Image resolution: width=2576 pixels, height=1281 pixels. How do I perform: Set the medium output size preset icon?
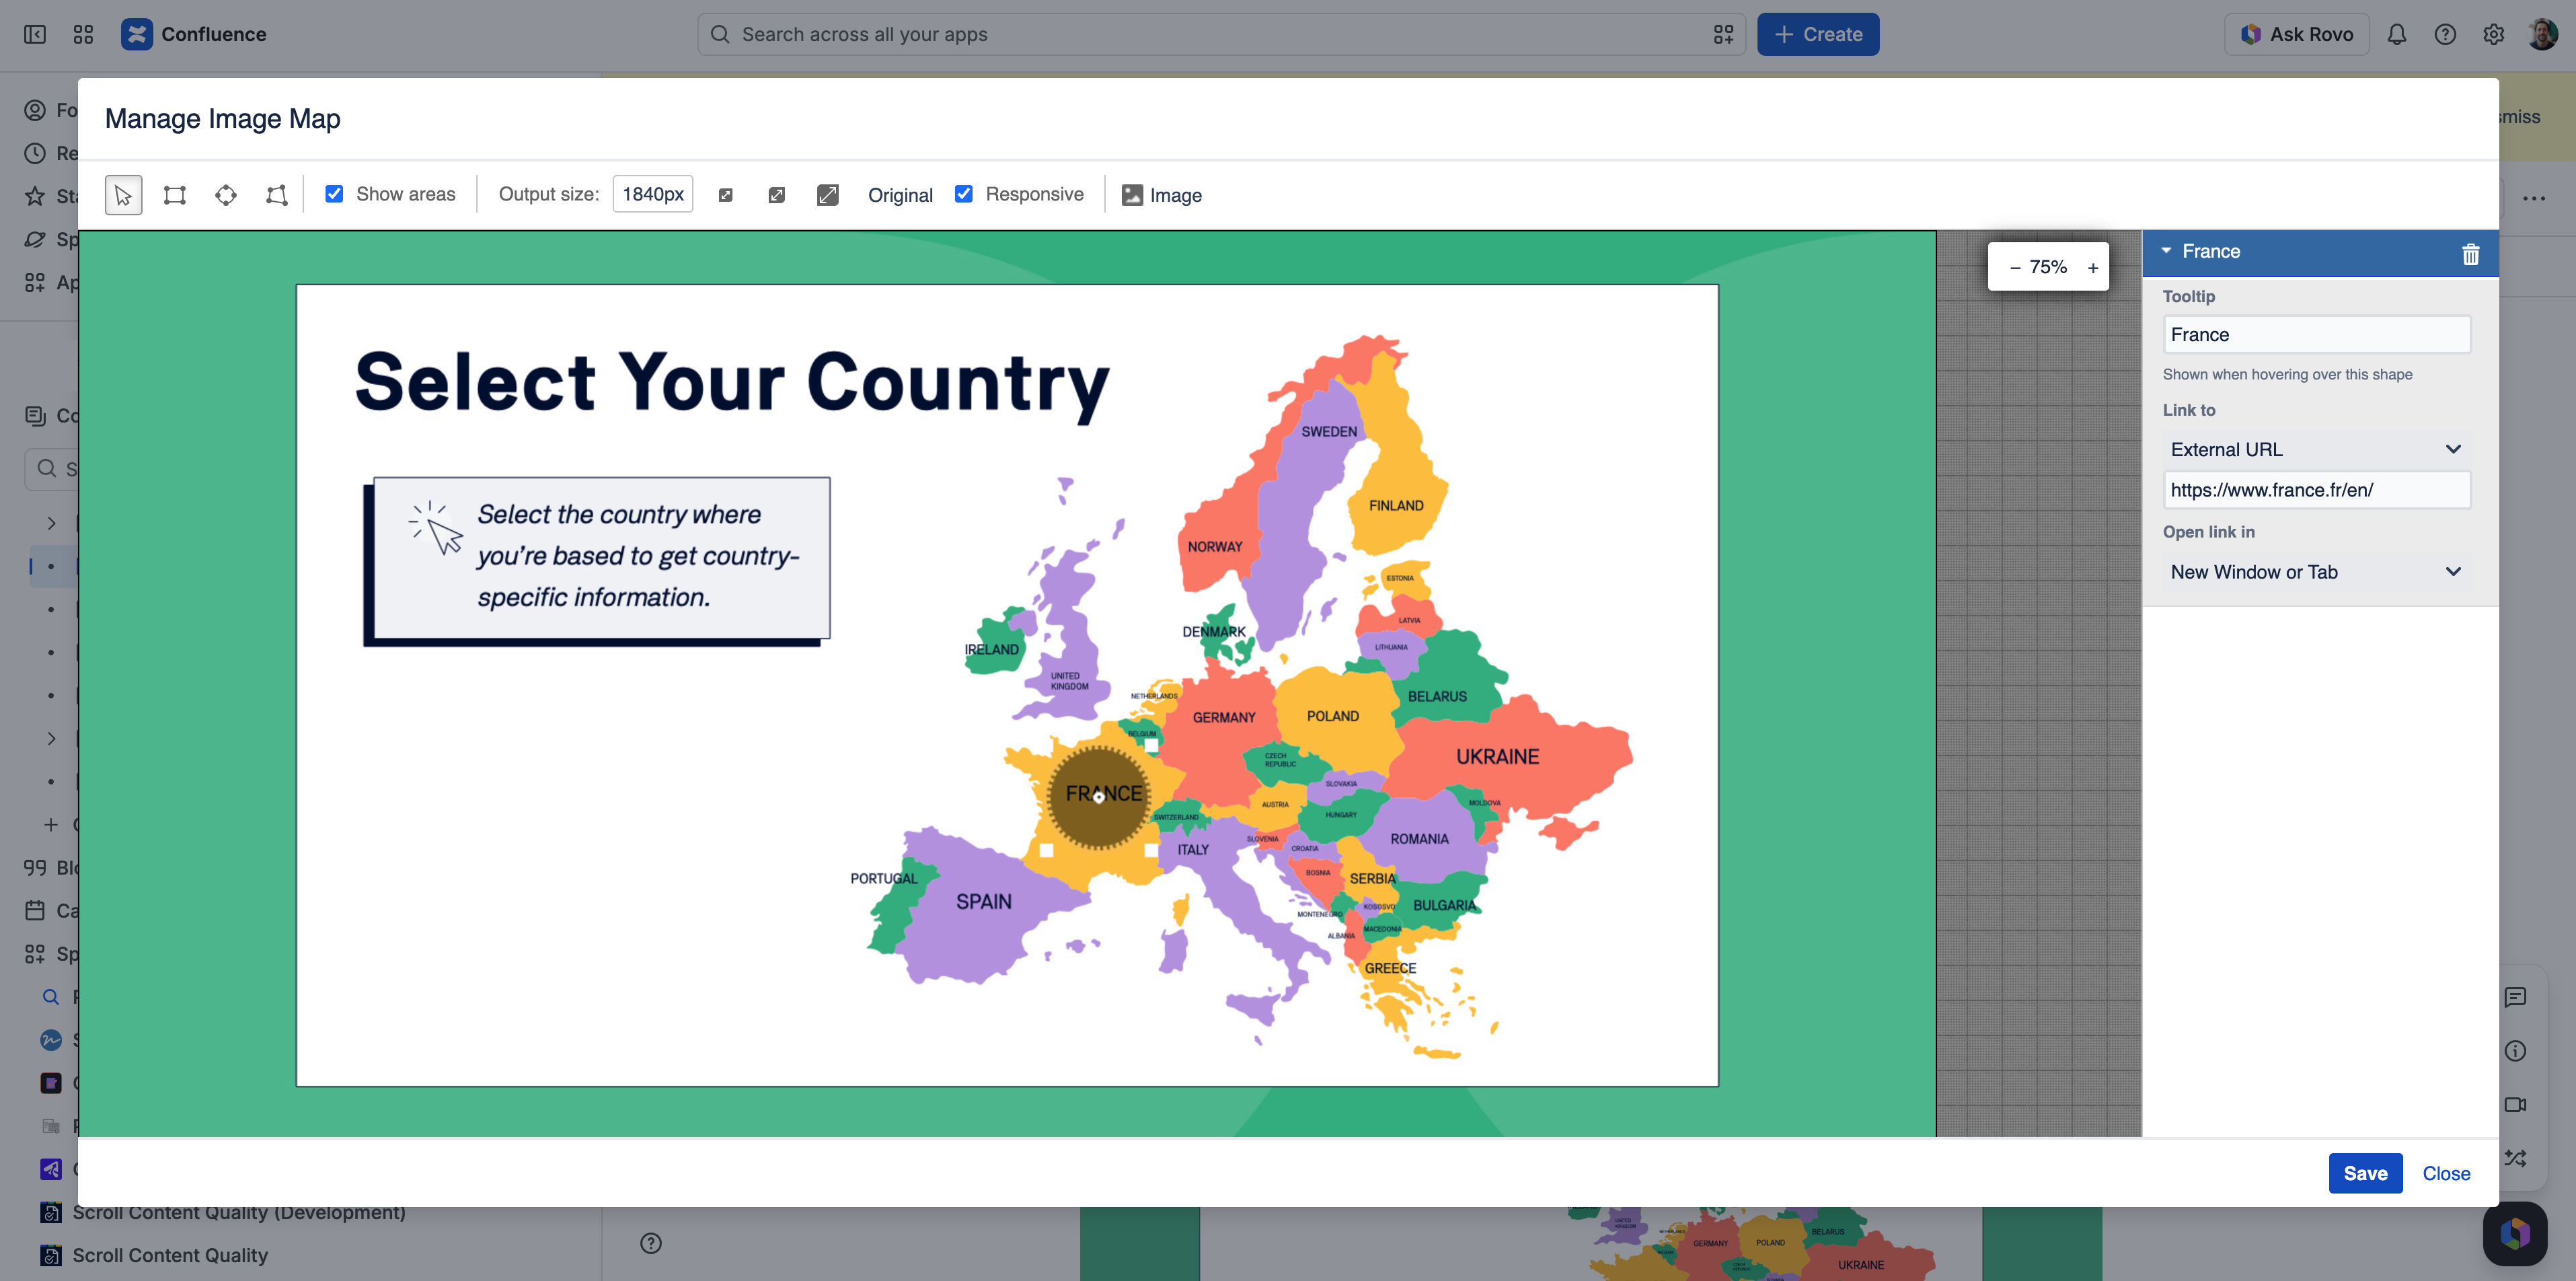click(777, 195)
